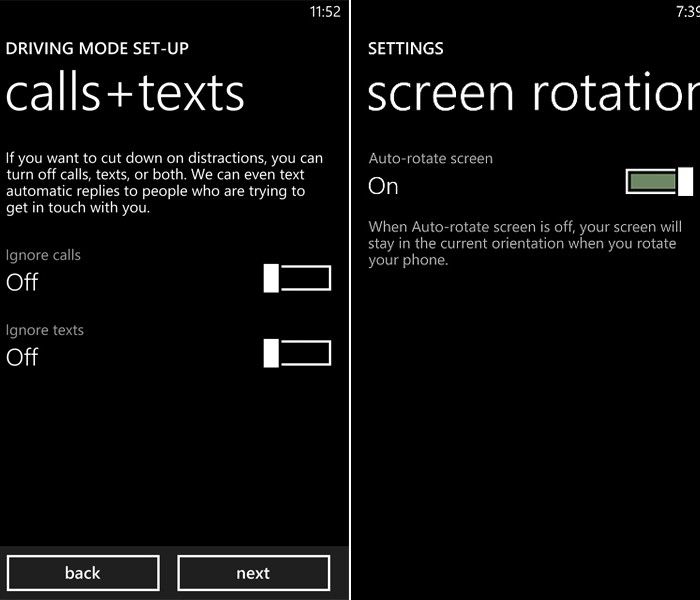Tap the Off status under Ignore calls

click(x=22, y=282)
